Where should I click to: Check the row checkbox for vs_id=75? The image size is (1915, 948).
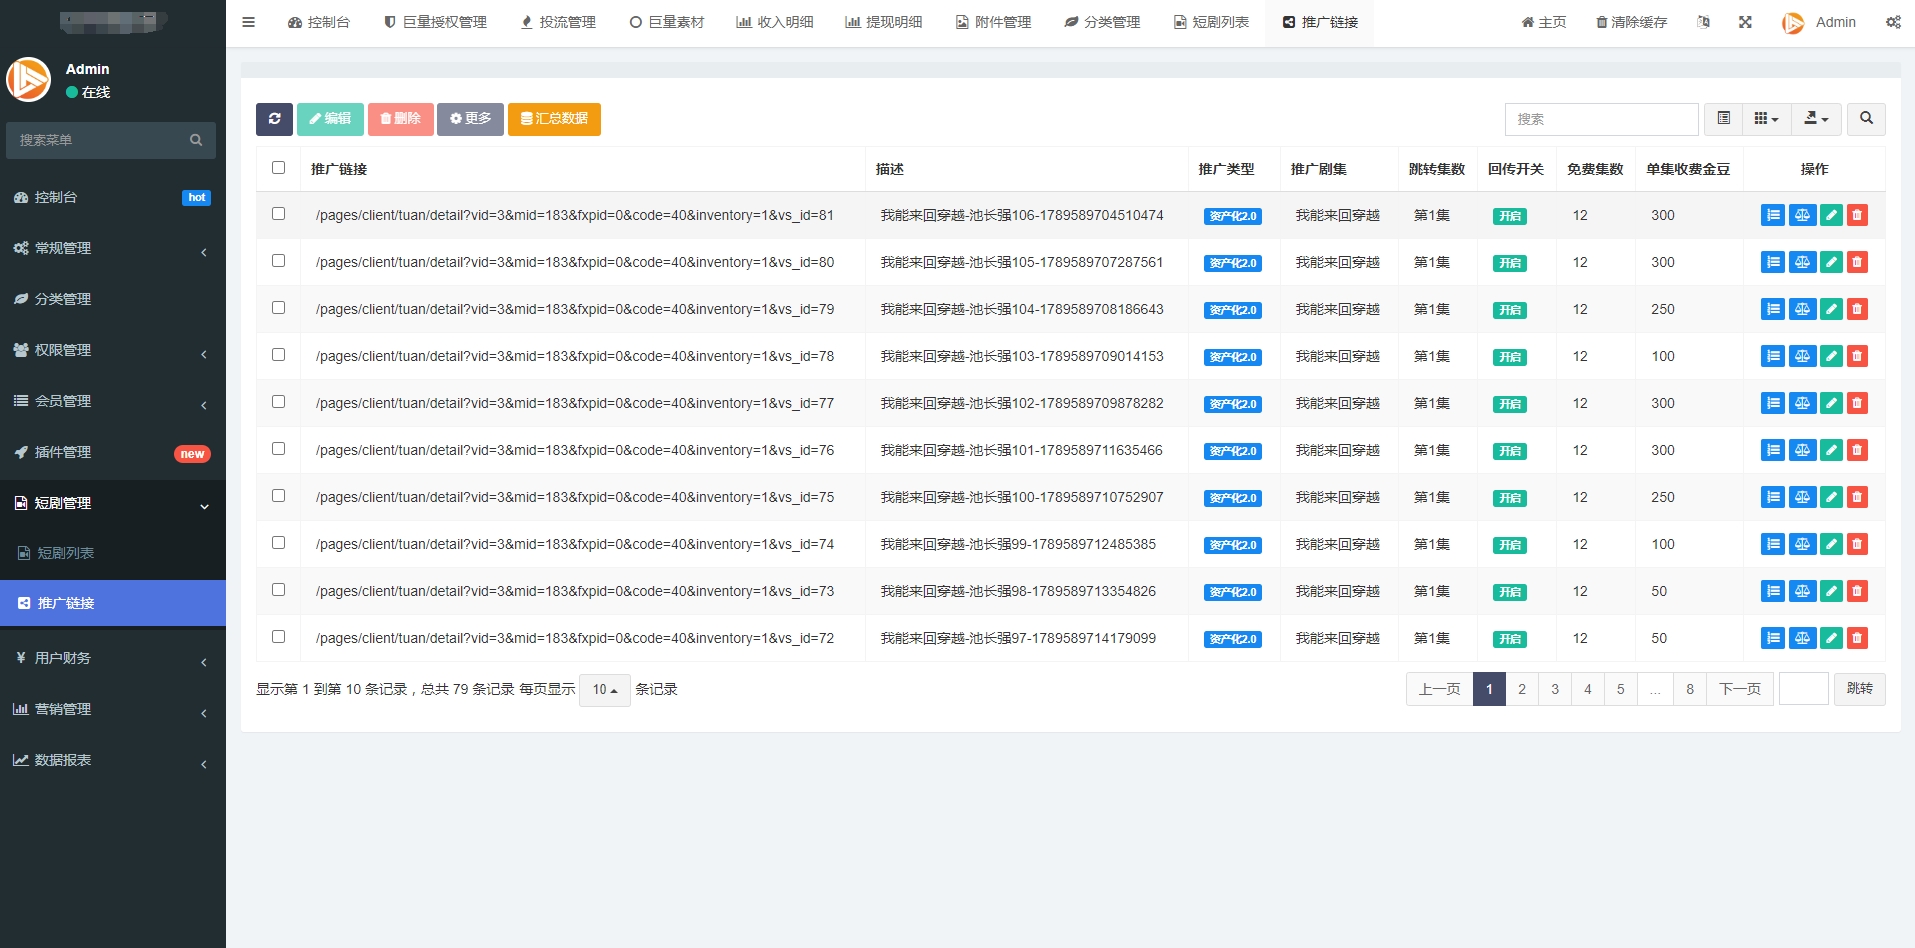tap(278, 496)
